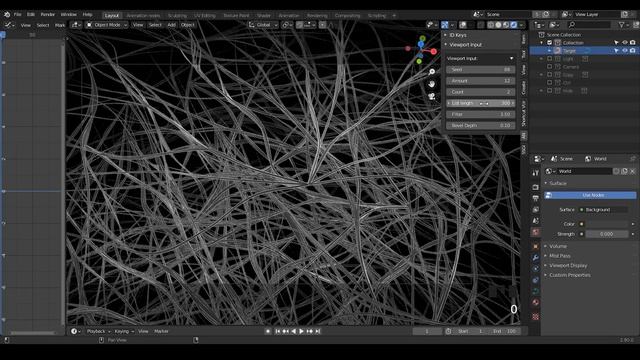Open the File menu
Viewport: 640px width, 360px height.
coord(18,14)
